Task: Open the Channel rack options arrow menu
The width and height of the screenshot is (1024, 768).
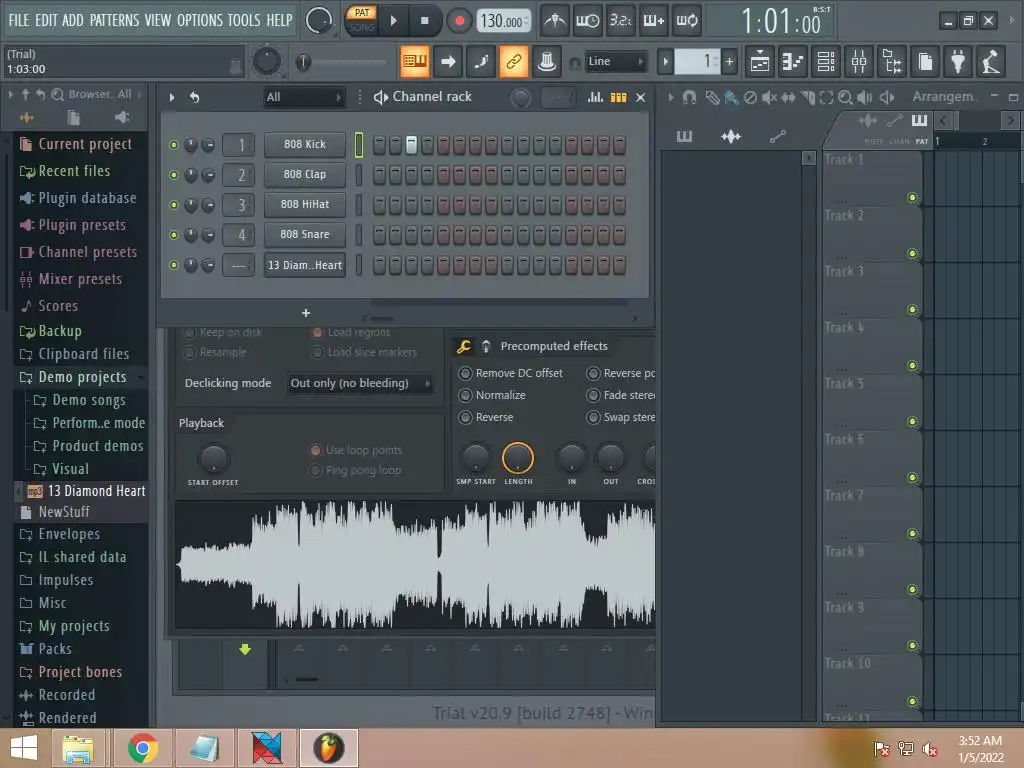Action: click(x=172, y=97)
